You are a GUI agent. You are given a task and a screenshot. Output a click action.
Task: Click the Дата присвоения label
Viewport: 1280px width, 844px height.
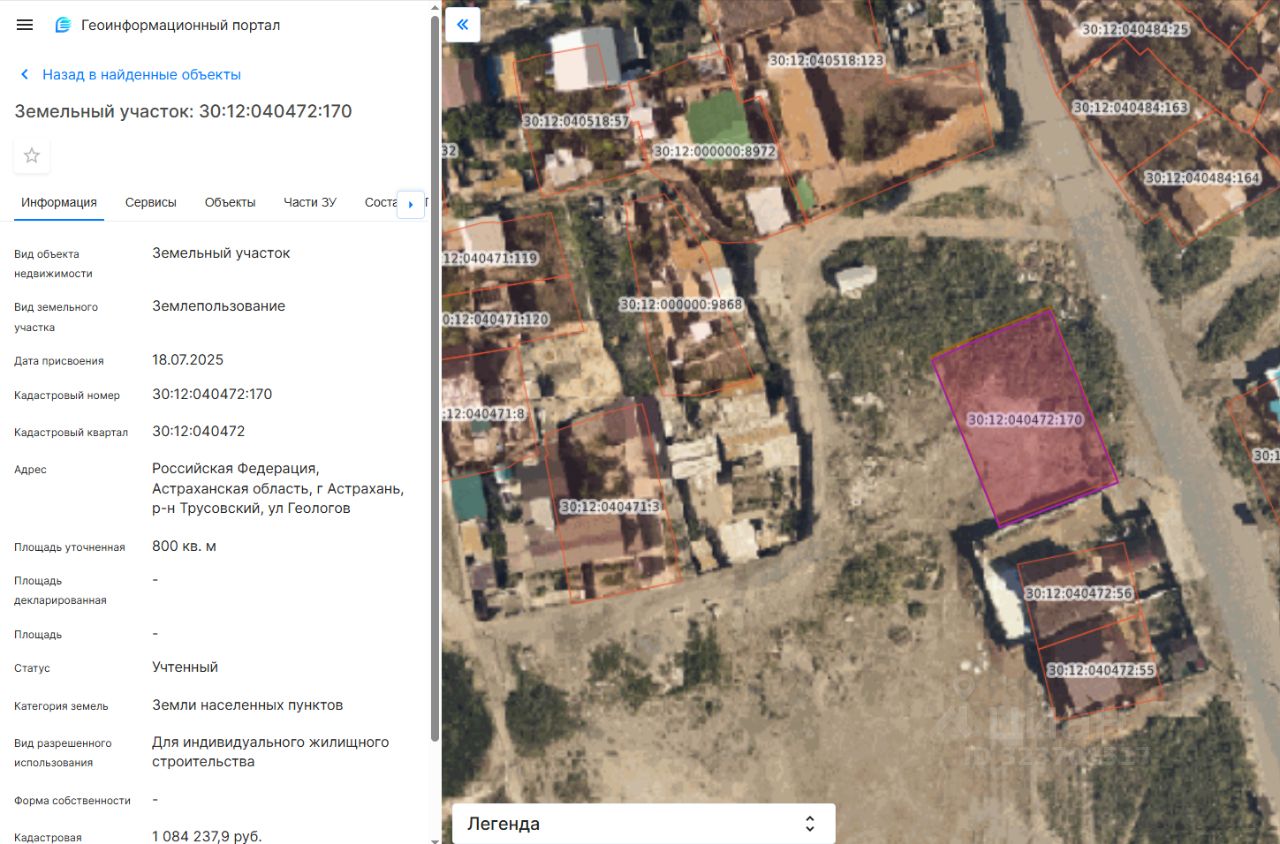59,361
